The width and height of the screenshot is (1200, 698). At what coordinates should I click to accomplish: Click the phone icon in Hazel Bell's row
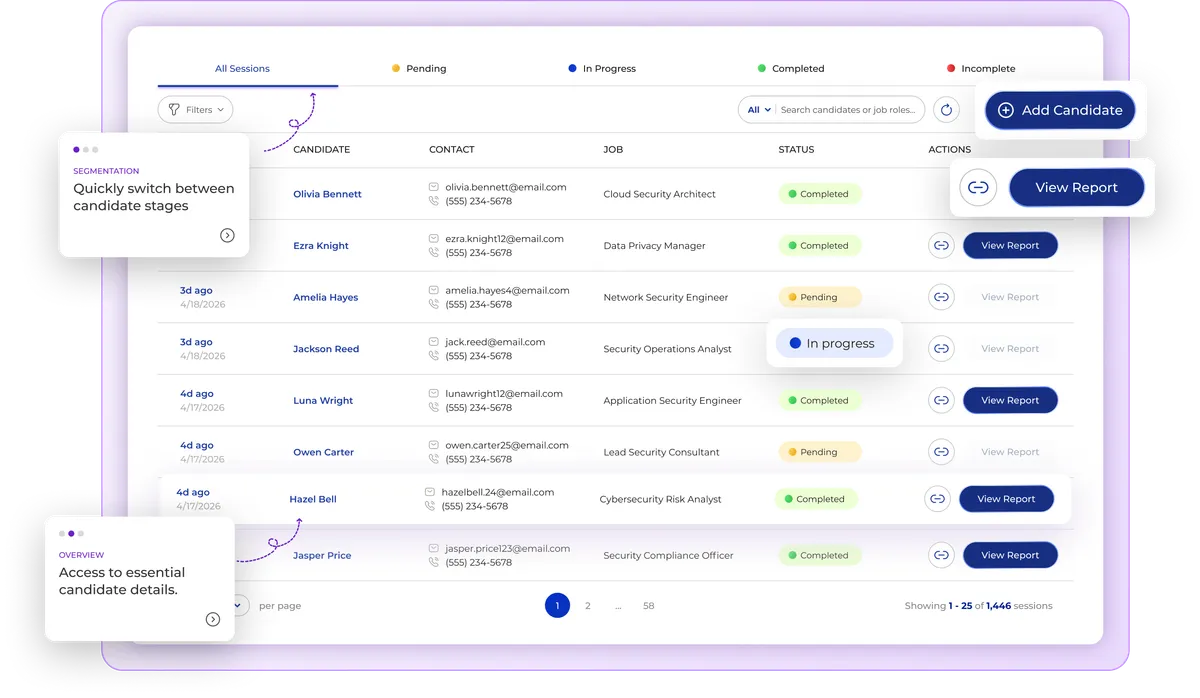(430, 506)
